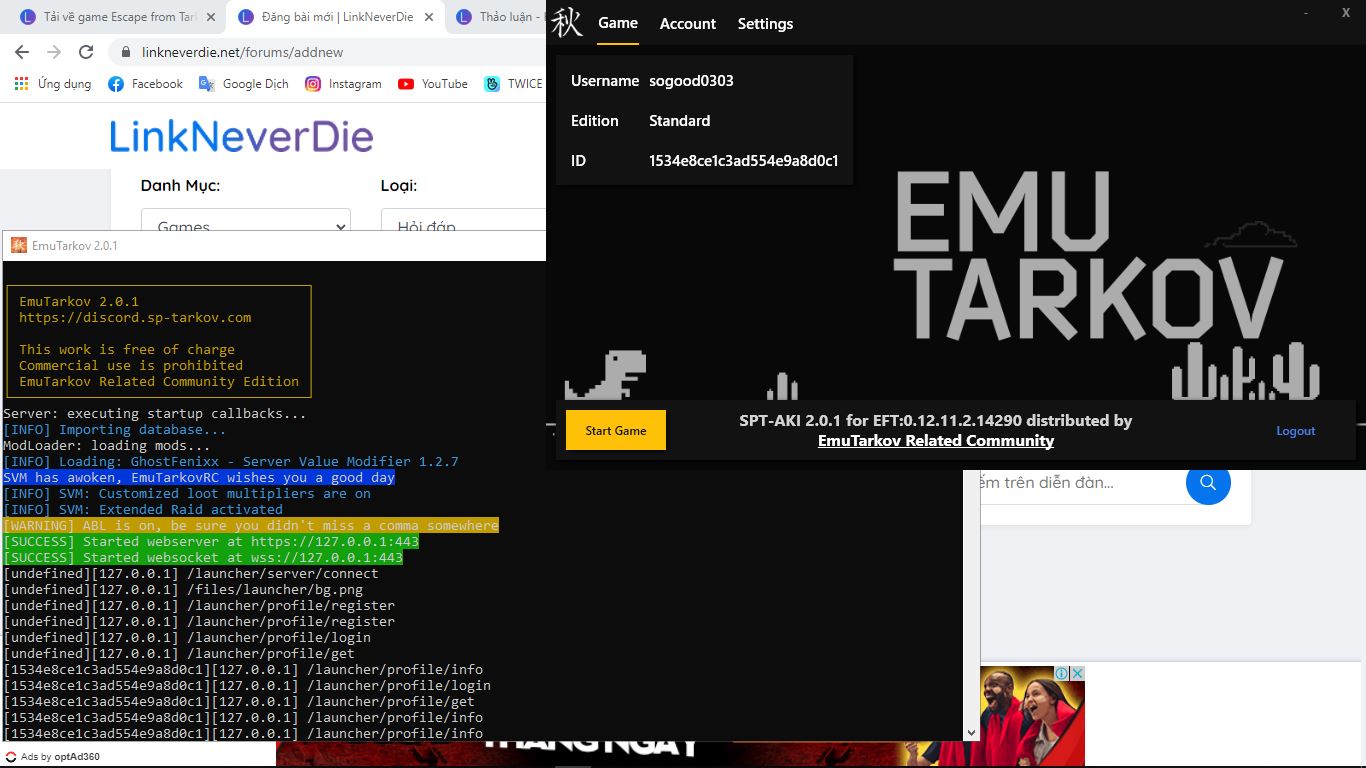Expand the Loại Hỏi đáp dropdown
Image resolution: width=1366 pixels, height=768 pixels.
[462, 226]
